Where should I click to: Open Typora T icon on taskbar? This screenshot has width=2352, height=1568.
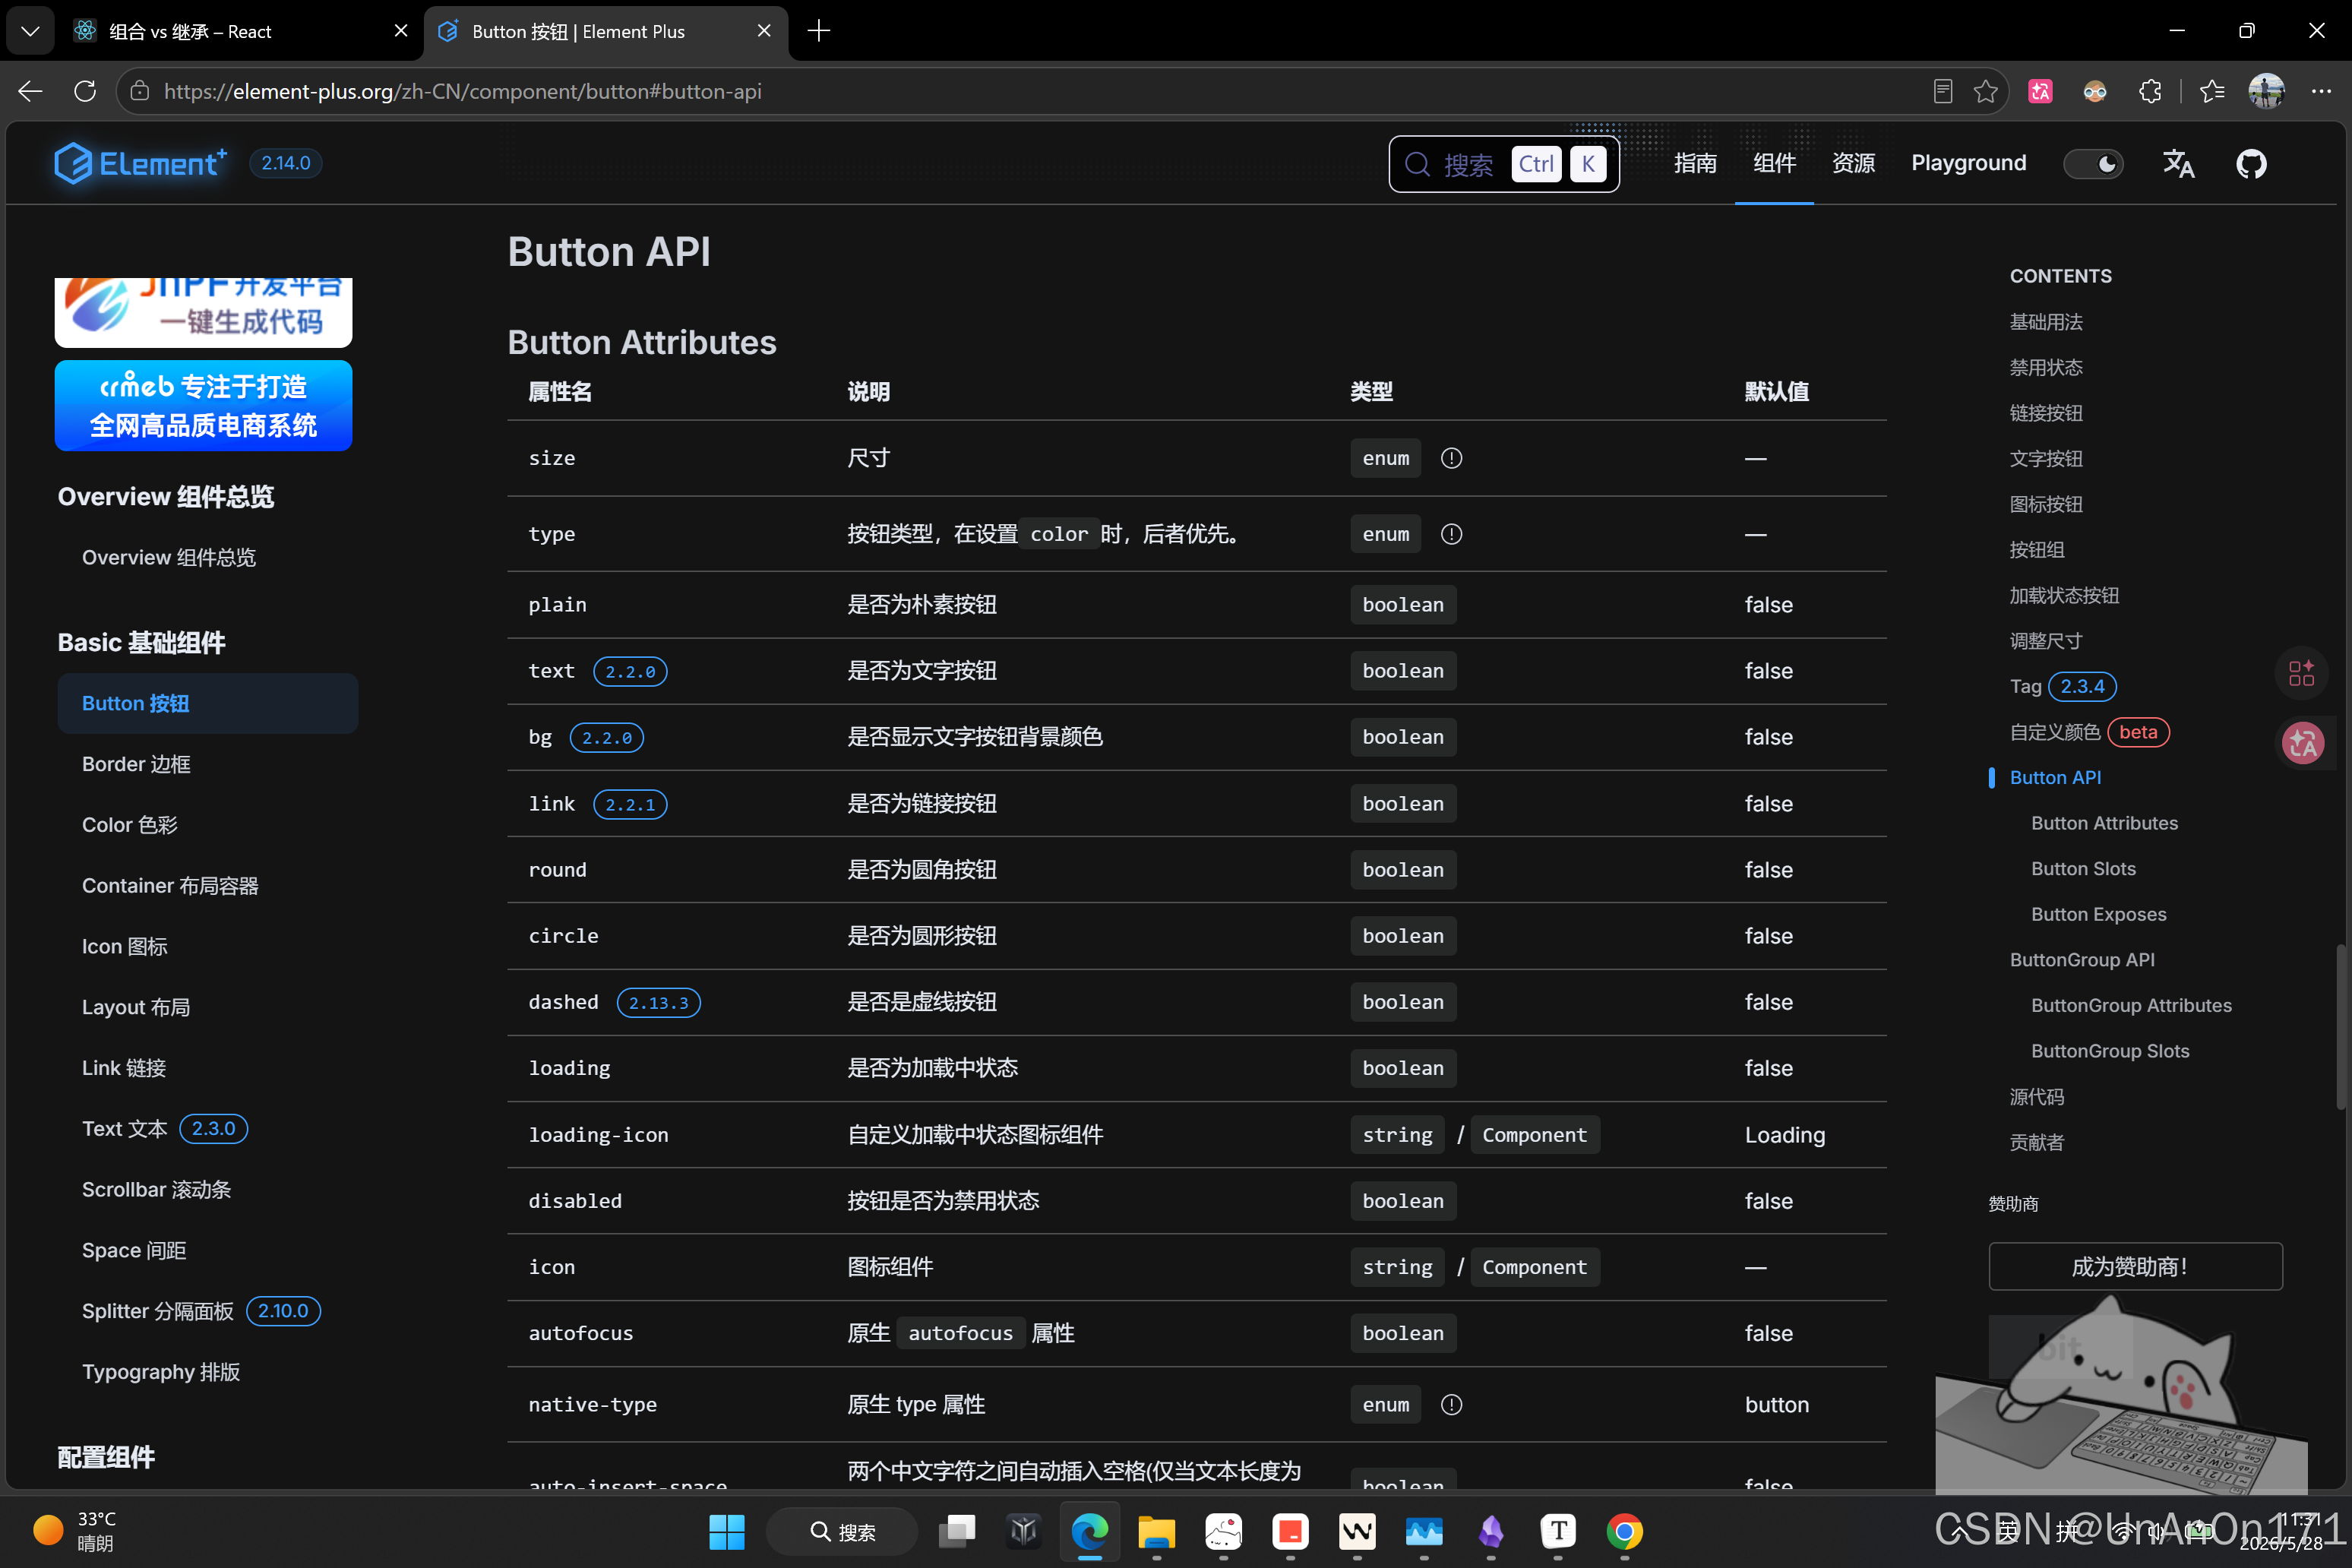[1557, 1531]
